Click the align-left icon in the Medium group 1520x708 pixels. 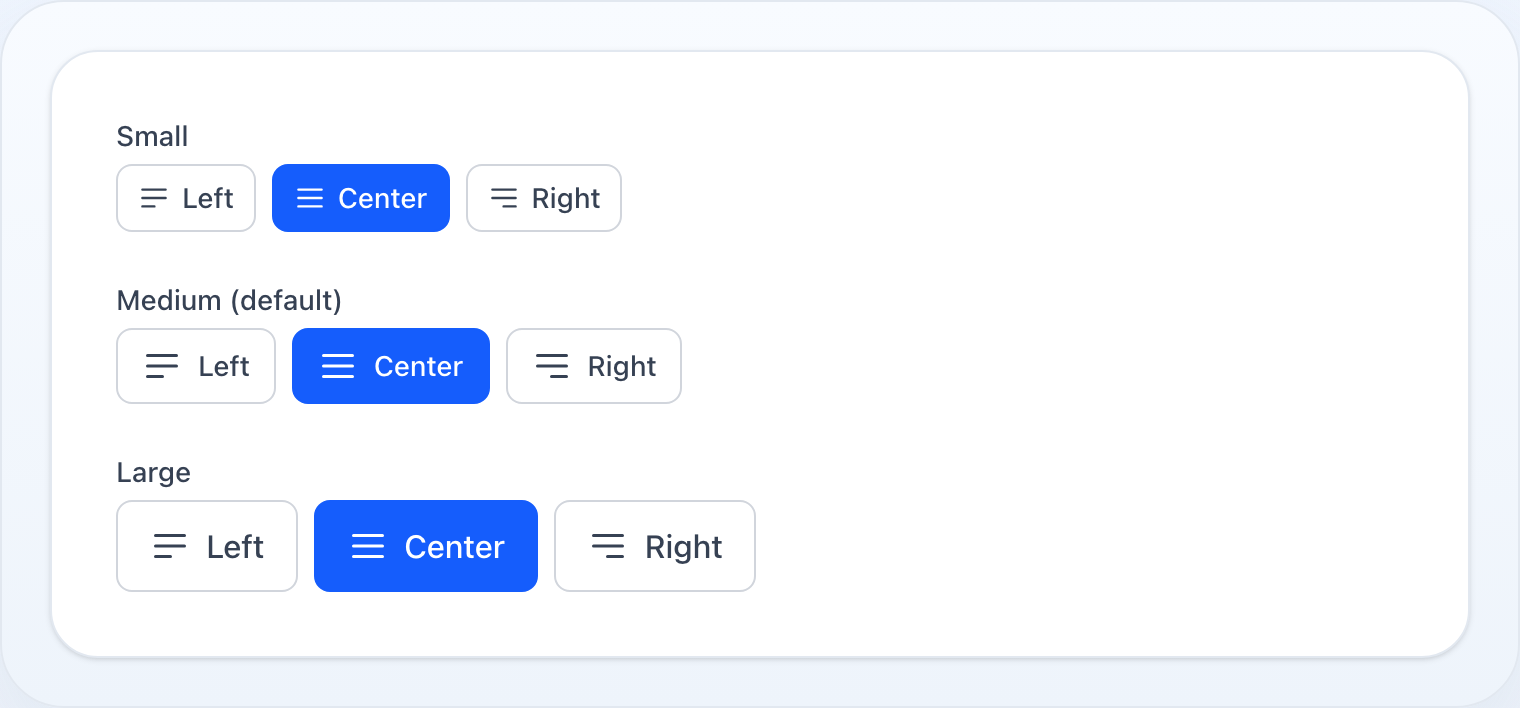click(x=162, y=366)
